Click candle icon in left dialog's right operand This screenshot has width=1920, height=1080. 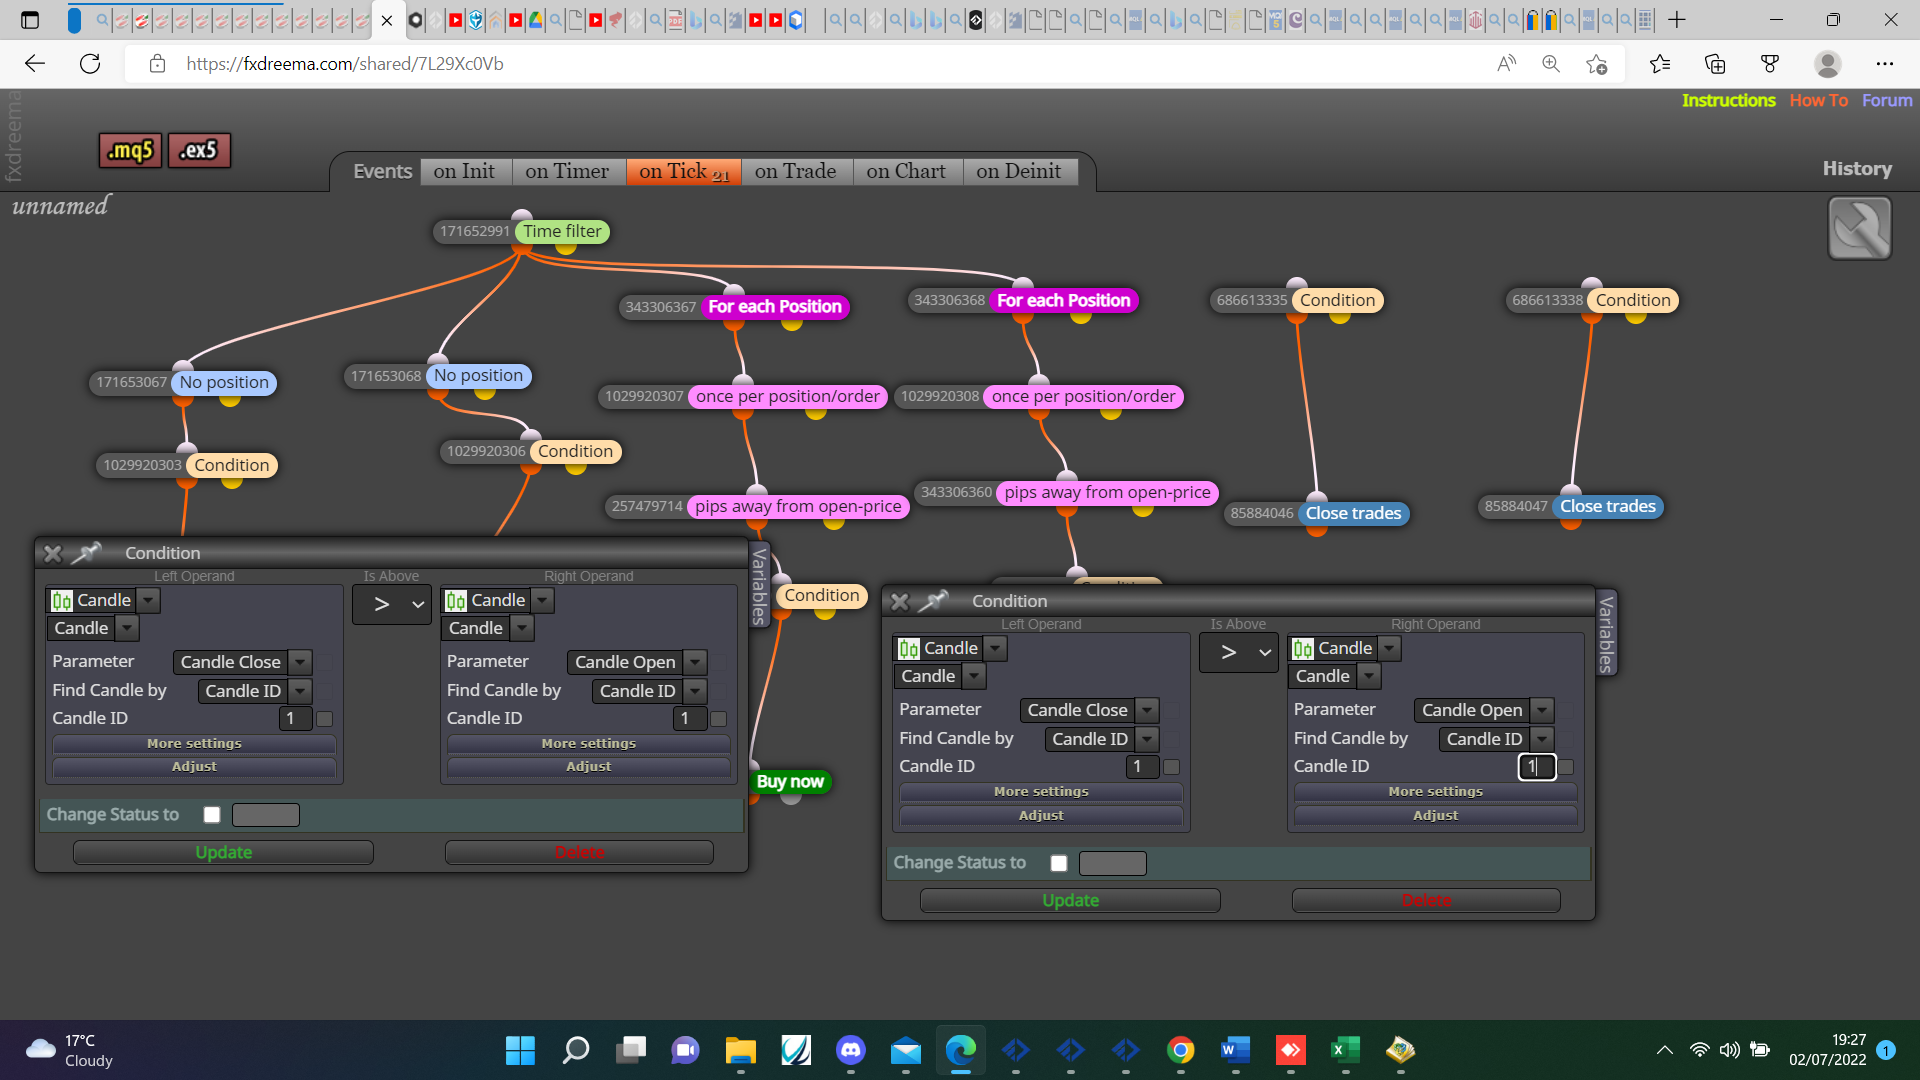(456, 600)
